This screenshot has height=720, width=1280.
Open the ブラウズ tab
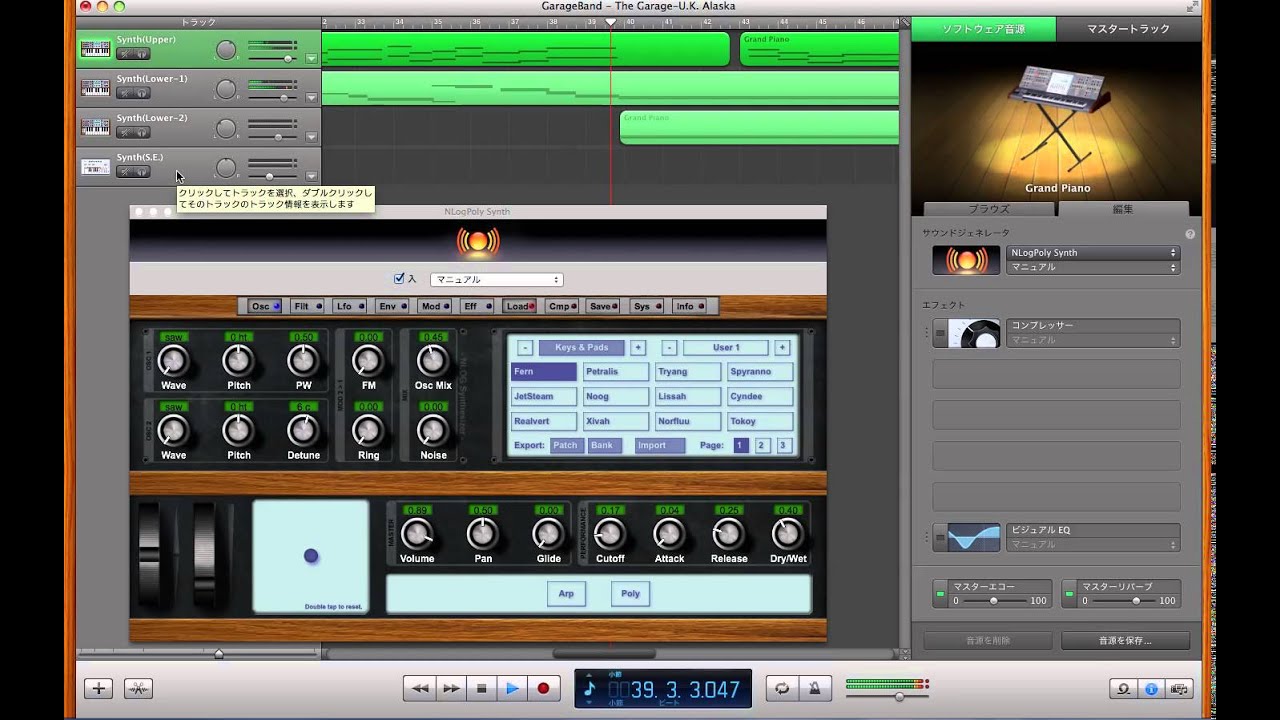click(x=989, y=209)
